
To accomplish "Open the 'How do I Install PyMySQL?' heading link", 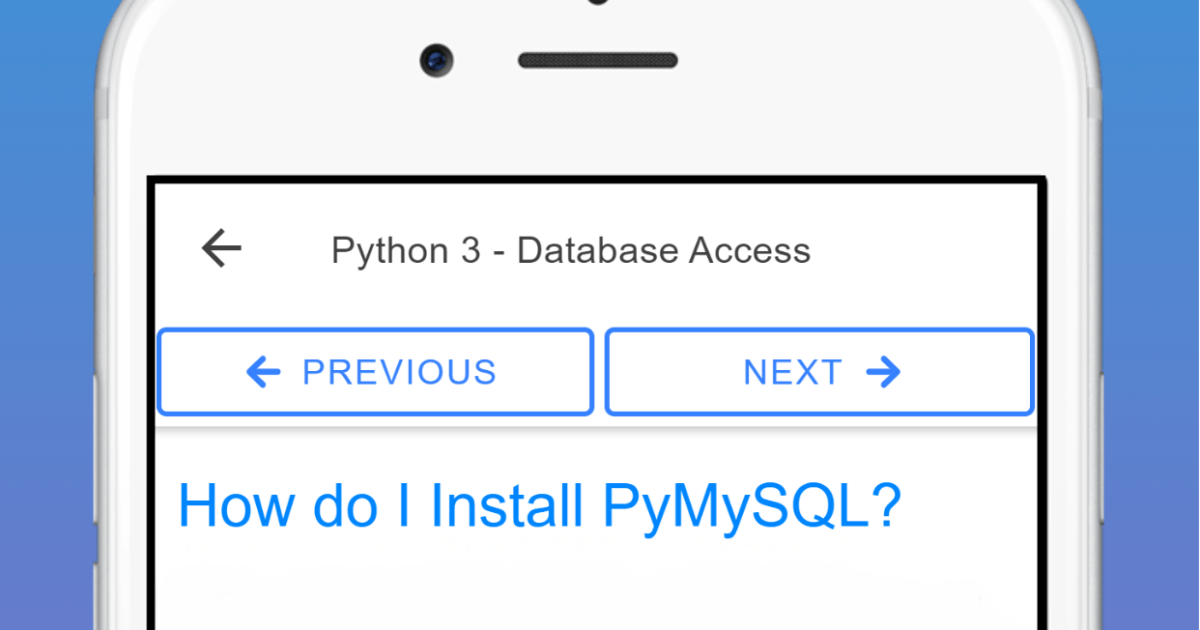I will coord(539,505).
